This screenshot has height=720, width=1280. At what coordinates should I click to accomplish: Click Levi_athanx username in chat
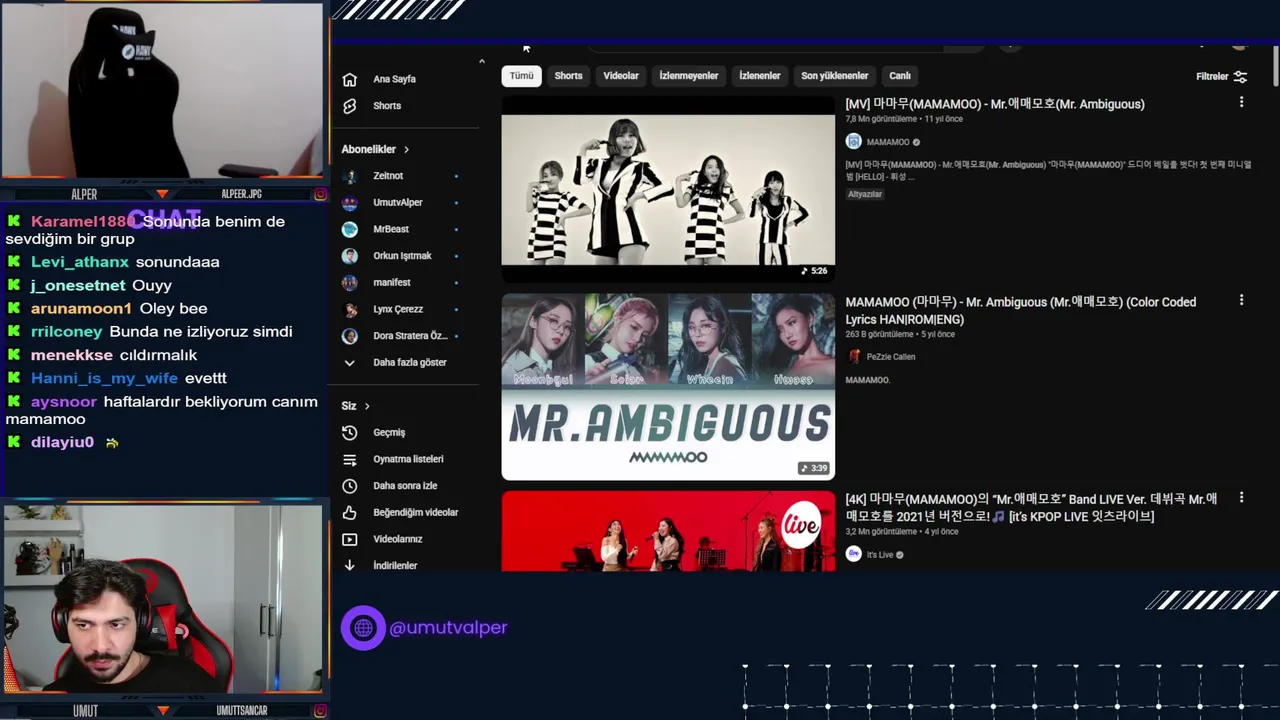(x=80, y=262)
